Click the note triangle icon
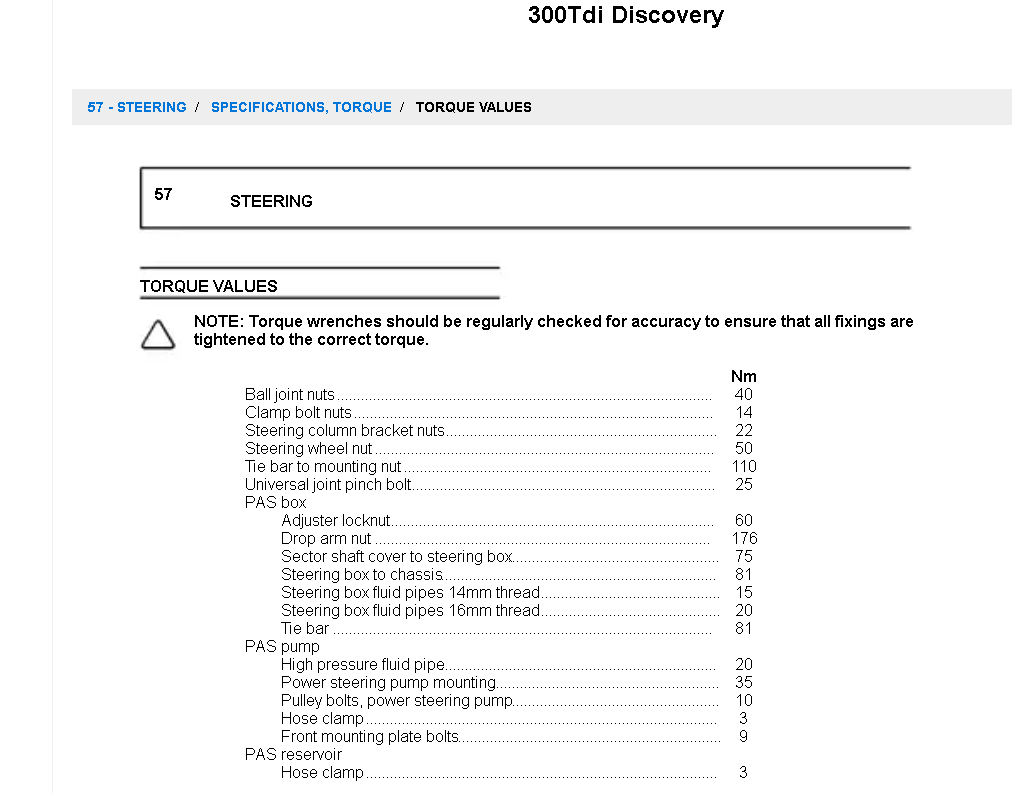 pos(158,334)
